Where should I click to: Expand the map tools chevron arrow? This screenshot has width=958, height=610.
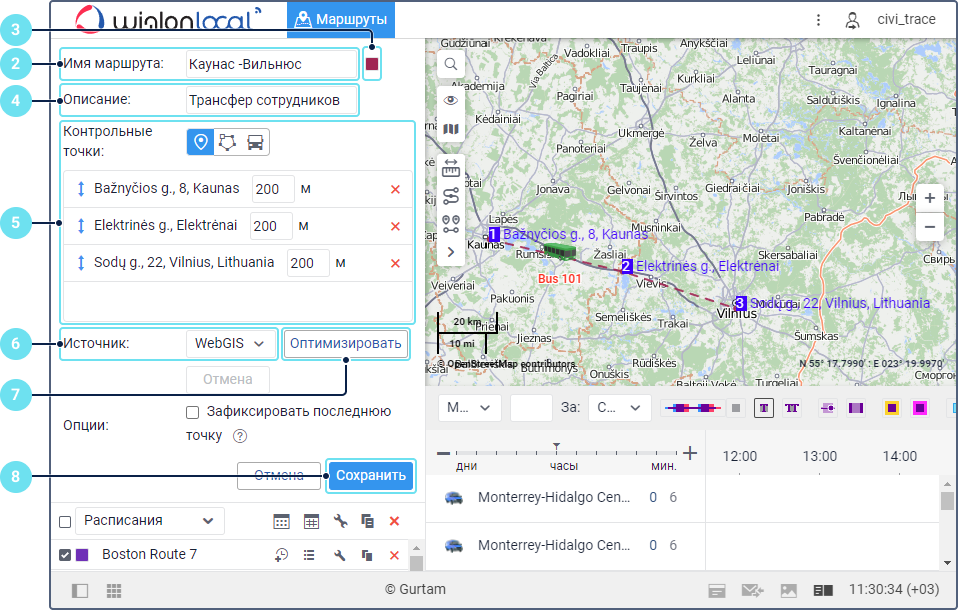[451, 251]
